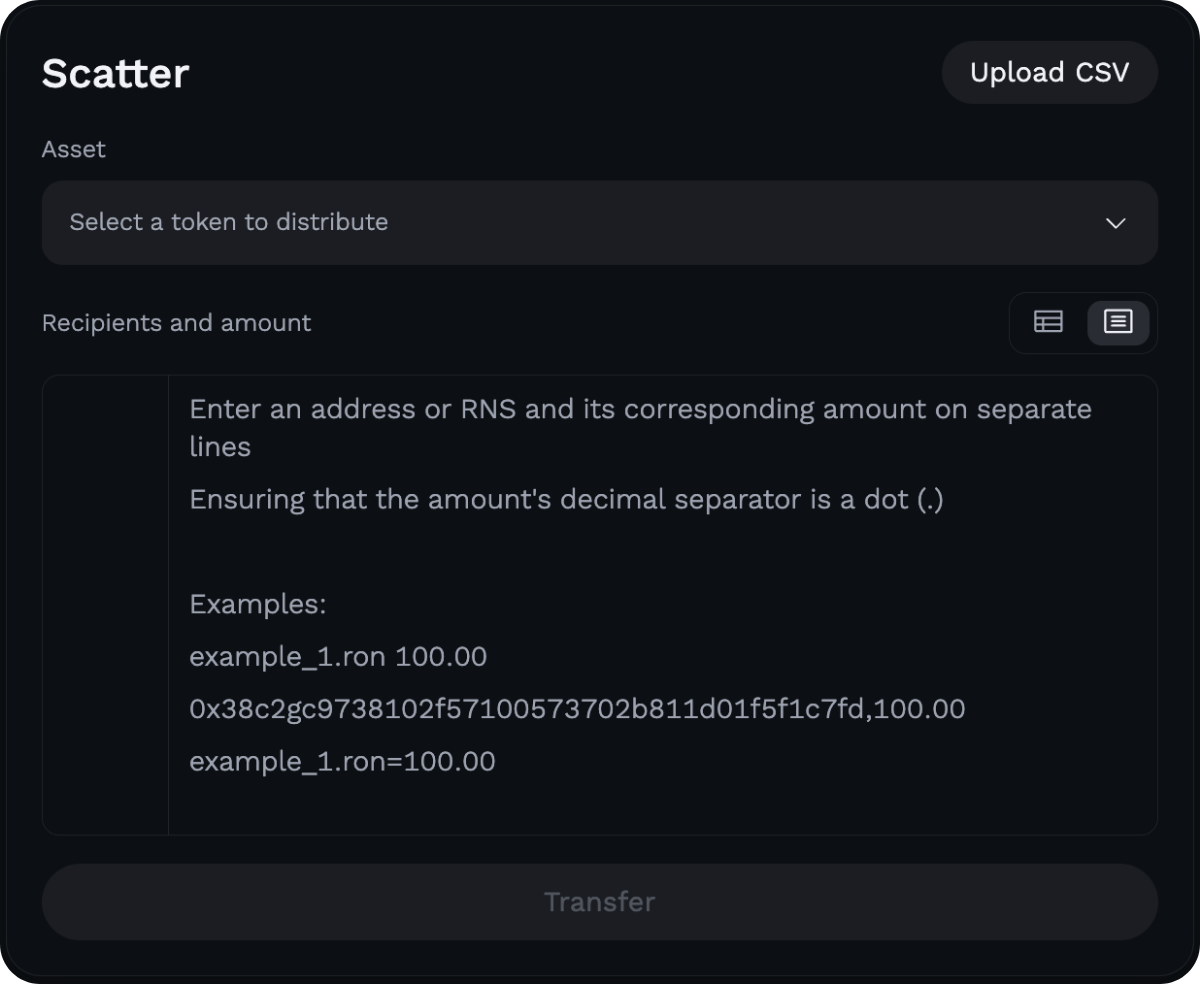The height and width of the screenshot is (984, 1200).
Task: Expand 'Select a token to distribute'
Action: click(x=598, y=223)
